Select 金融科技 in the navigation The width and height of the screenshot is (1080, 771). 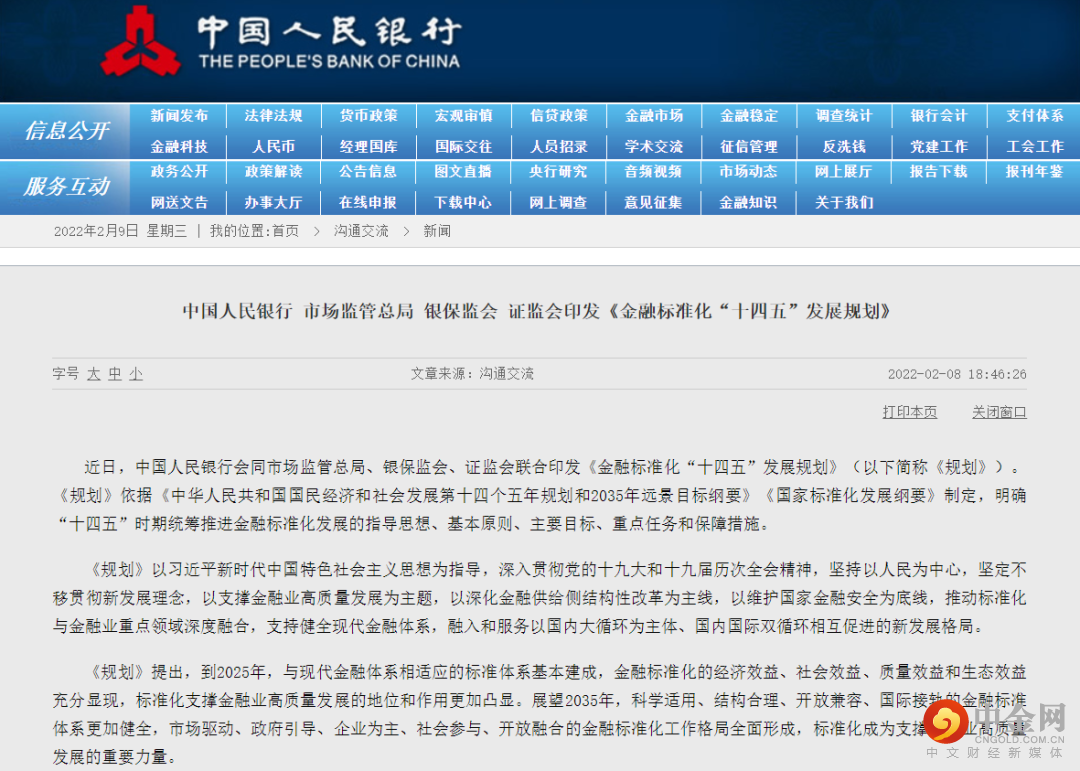click(x=179, y=147)
